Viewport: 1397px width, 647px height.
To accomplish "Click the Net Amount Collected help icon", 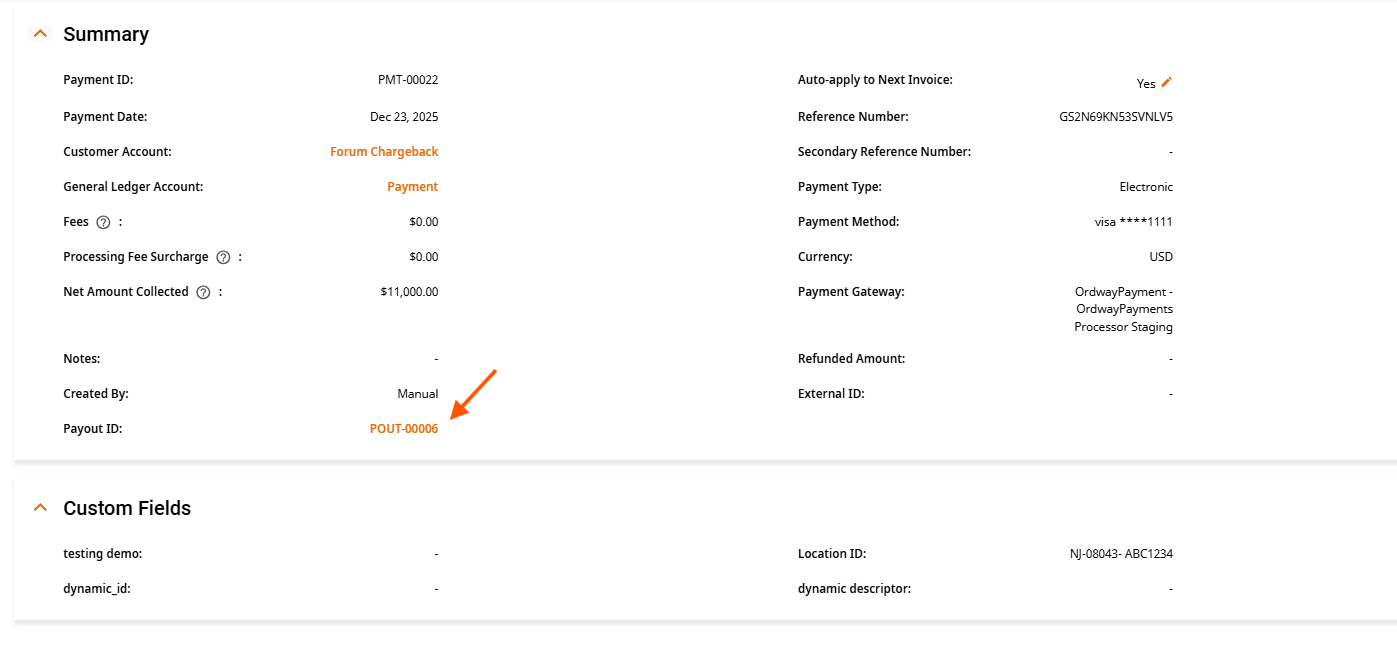I will pos(203,292).
